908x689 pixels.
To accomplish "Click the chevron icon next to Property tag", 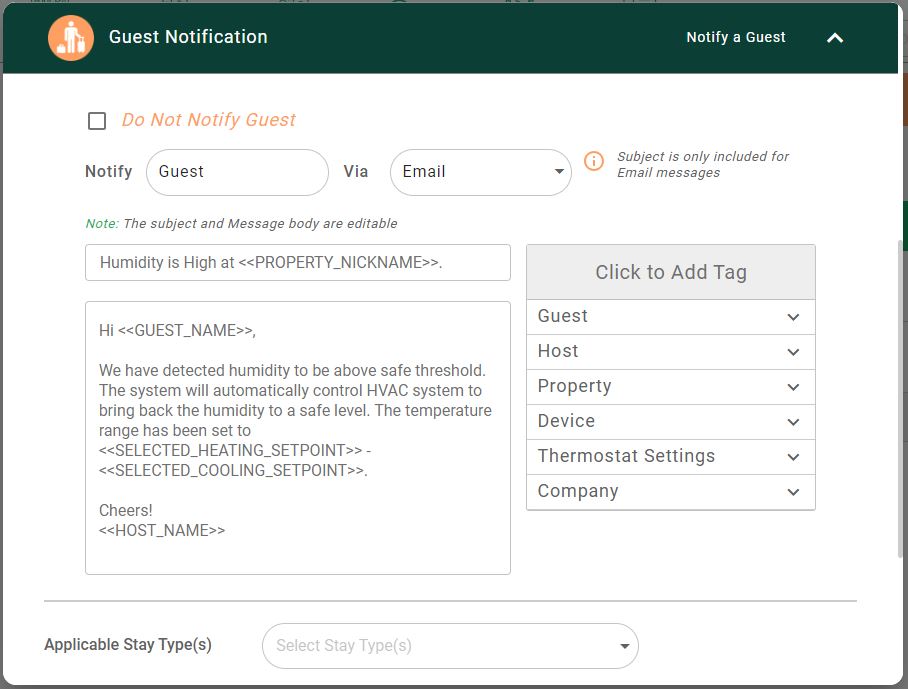I will coord(793,387).
